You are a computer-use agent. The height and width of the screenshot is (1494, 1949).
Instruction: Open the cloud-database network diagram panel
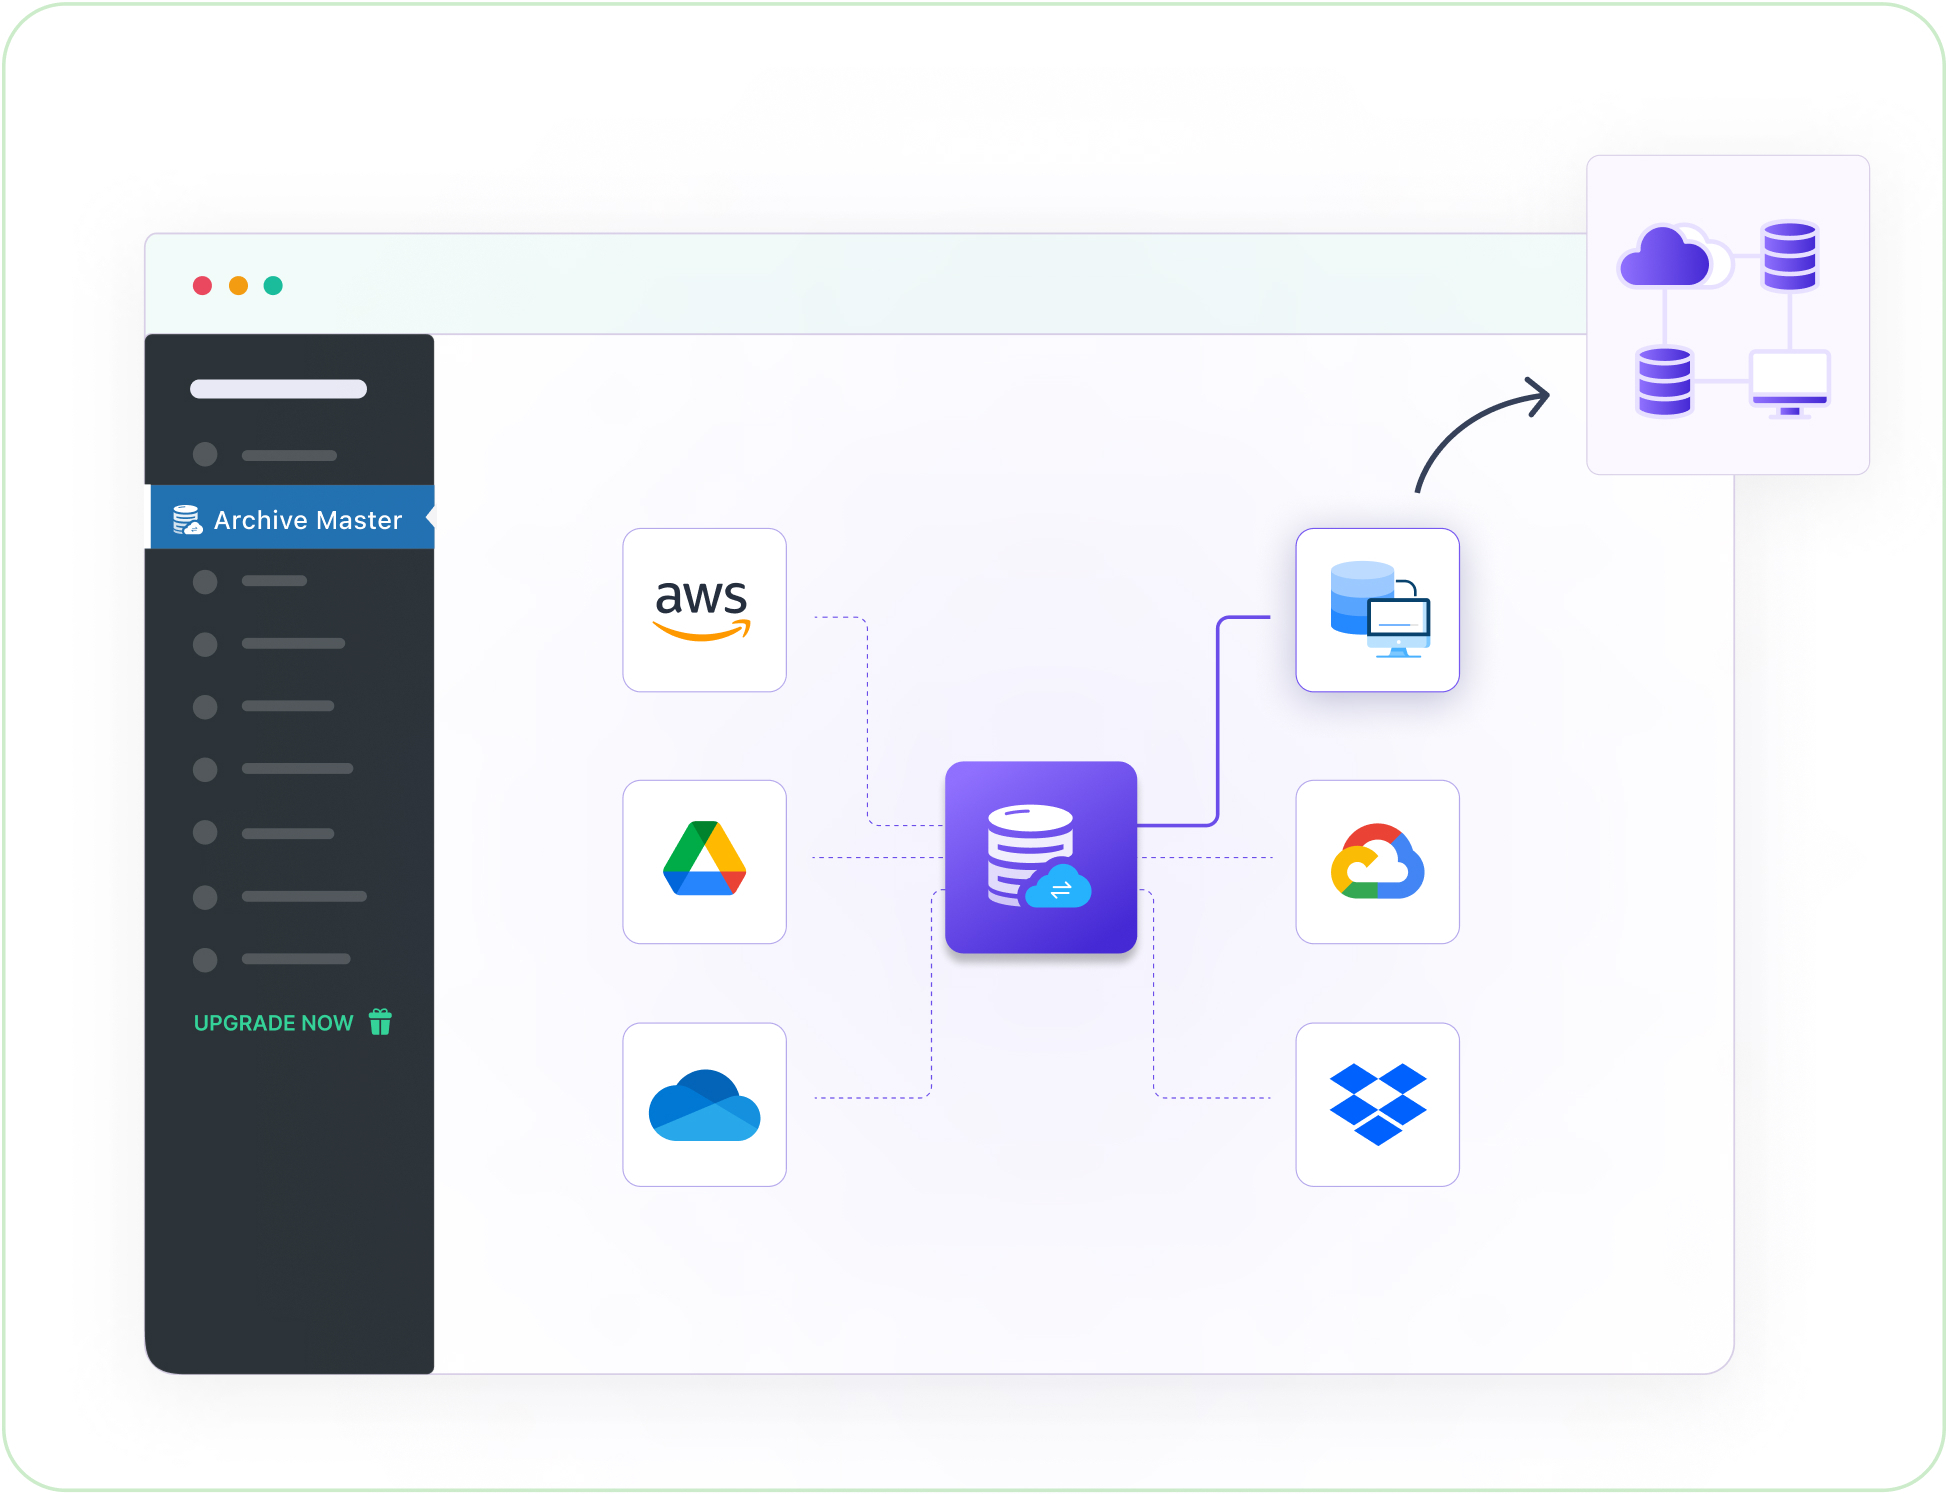pyautogui.click(x=1728, y=315)
